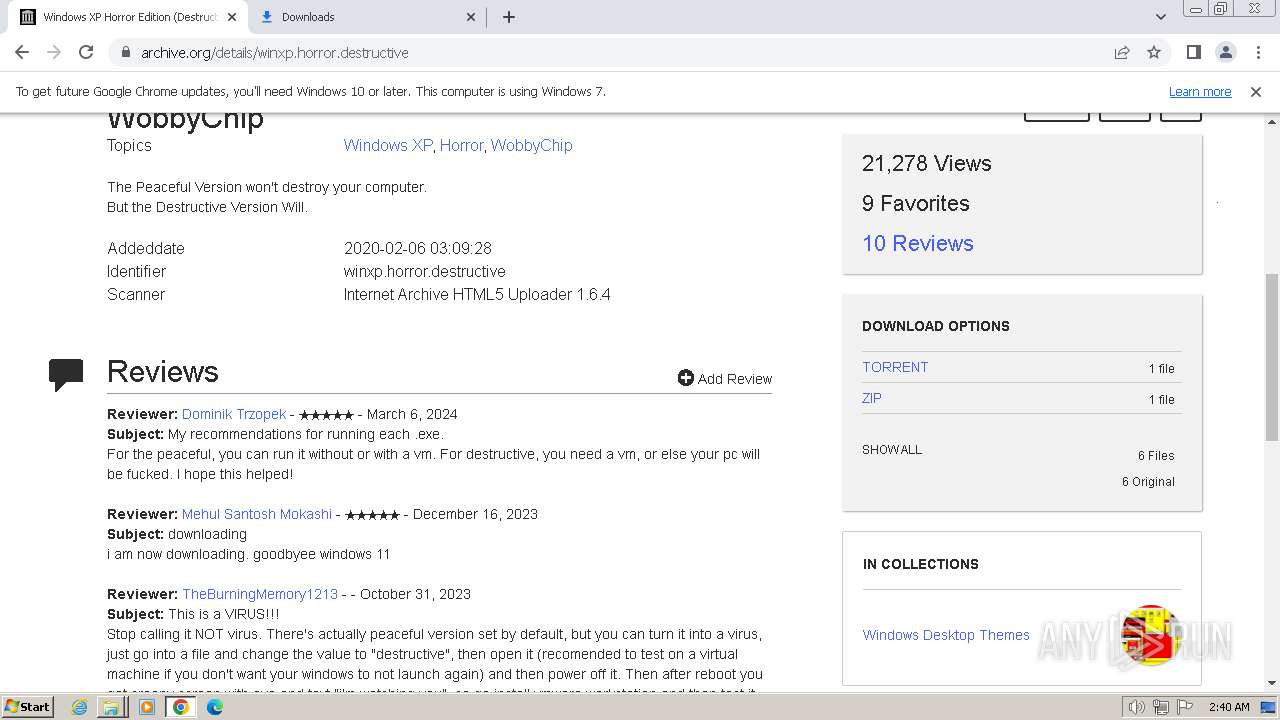
Task: Launch Internet Explorer from taskbar
Action: coord(80,707)
